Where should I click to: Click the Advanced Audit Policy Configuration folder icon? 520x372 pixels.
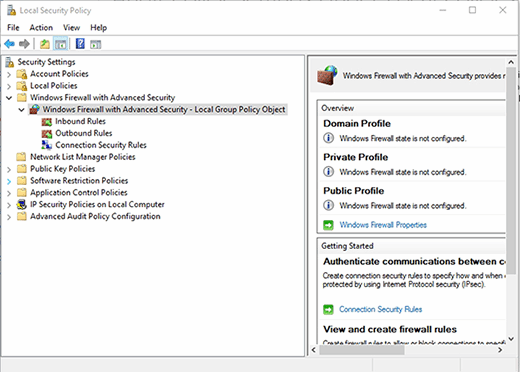point(22,216)
